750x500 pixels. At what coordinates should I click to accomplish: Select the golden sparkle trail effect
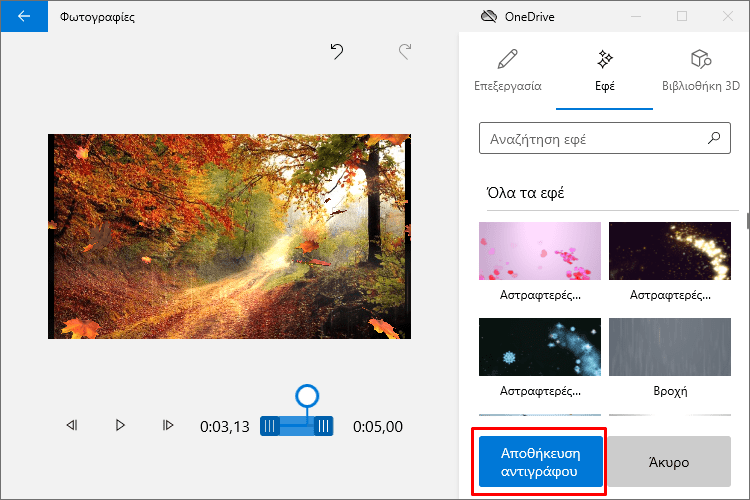click(x=670, y=251)
